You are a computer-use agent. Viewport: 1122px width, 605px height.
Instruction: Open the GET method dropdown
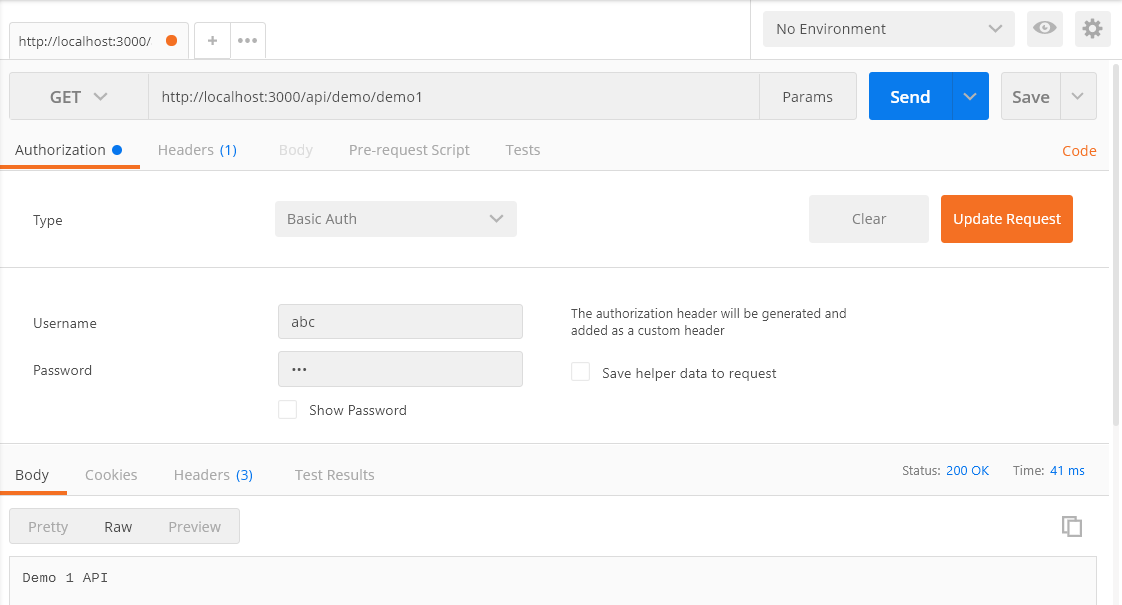click(x=79, y=97)
